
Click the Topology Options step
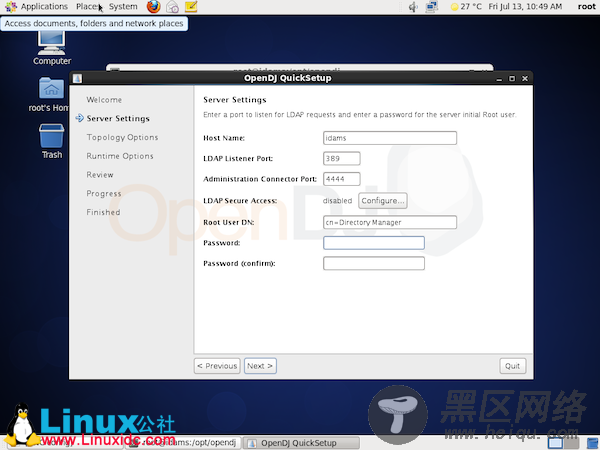(122, 137)
